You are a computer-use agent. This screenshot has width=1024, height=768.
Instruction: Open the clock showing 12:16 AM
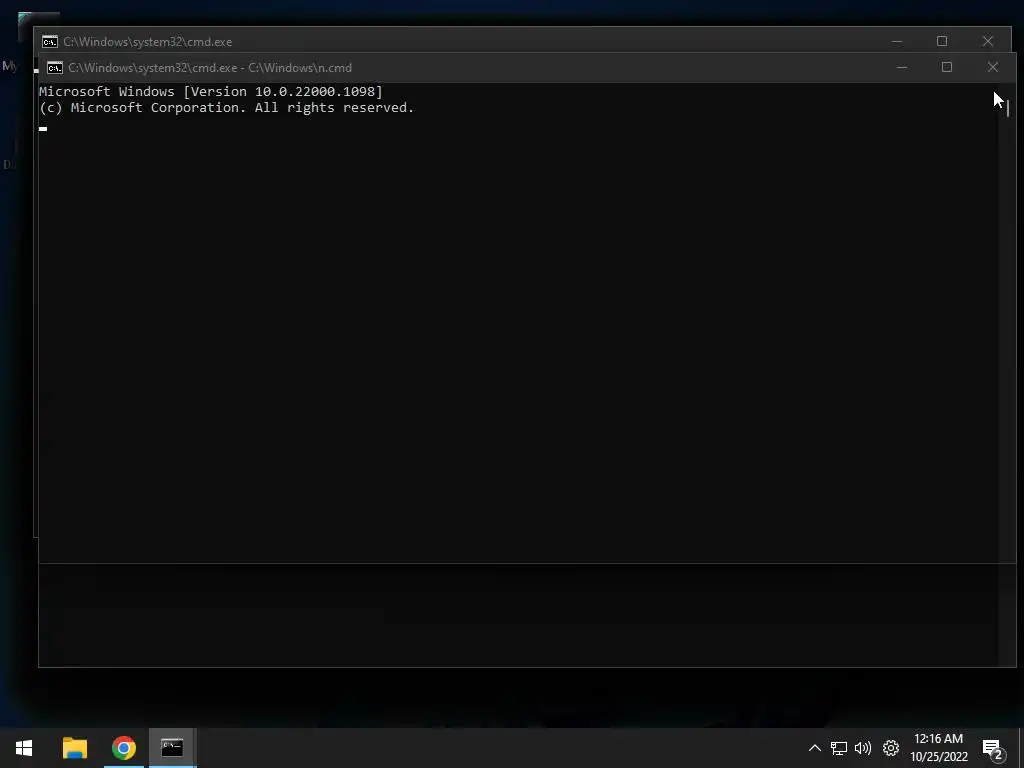click(938, 739)
